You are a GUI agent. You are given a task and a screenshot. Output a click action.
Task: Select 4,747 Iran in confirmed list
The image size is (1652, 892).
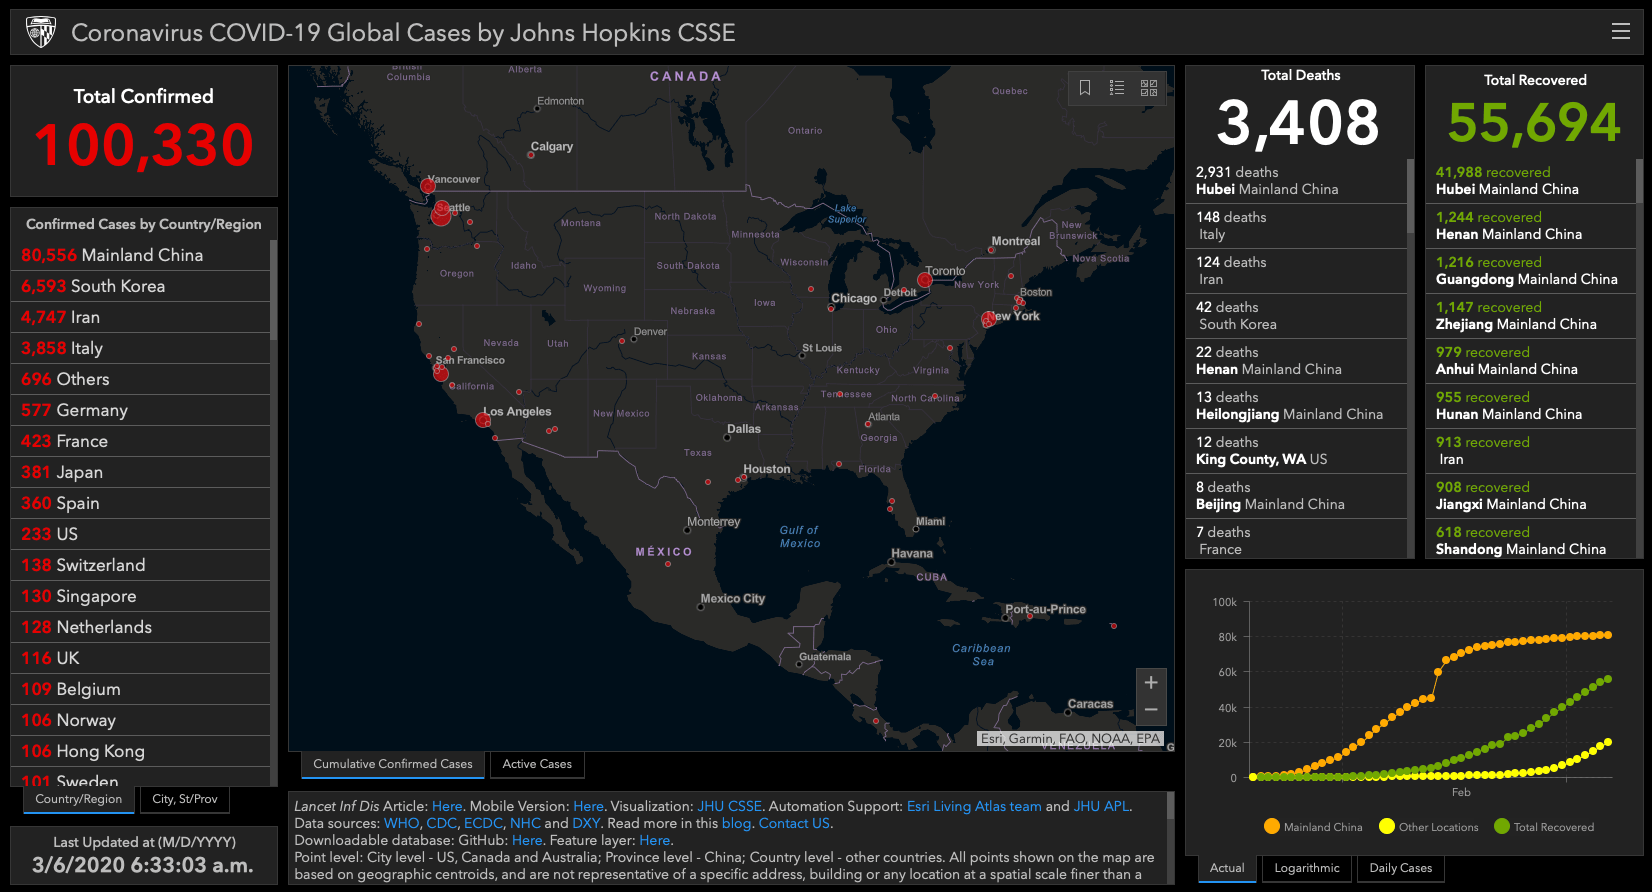point(140,317)
